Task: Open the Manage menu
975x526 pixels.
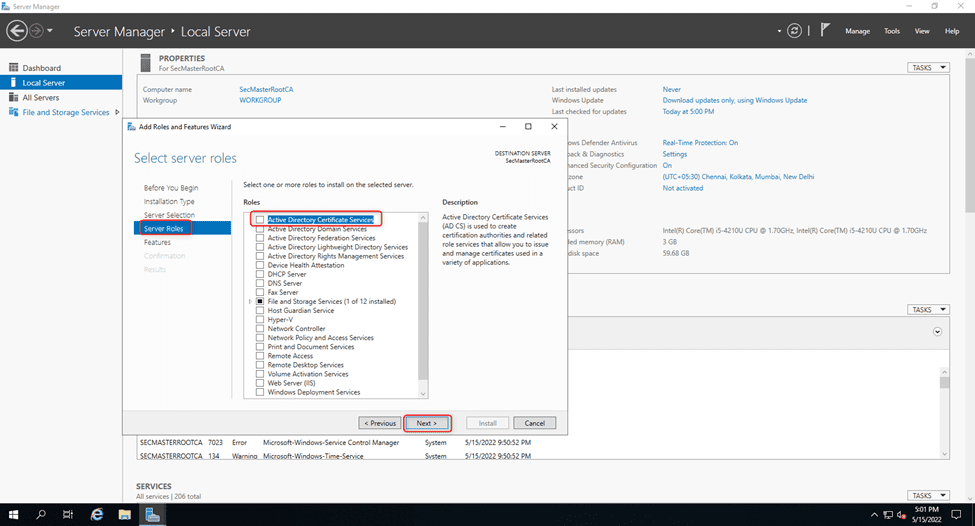Action: (x=857, y=30)
